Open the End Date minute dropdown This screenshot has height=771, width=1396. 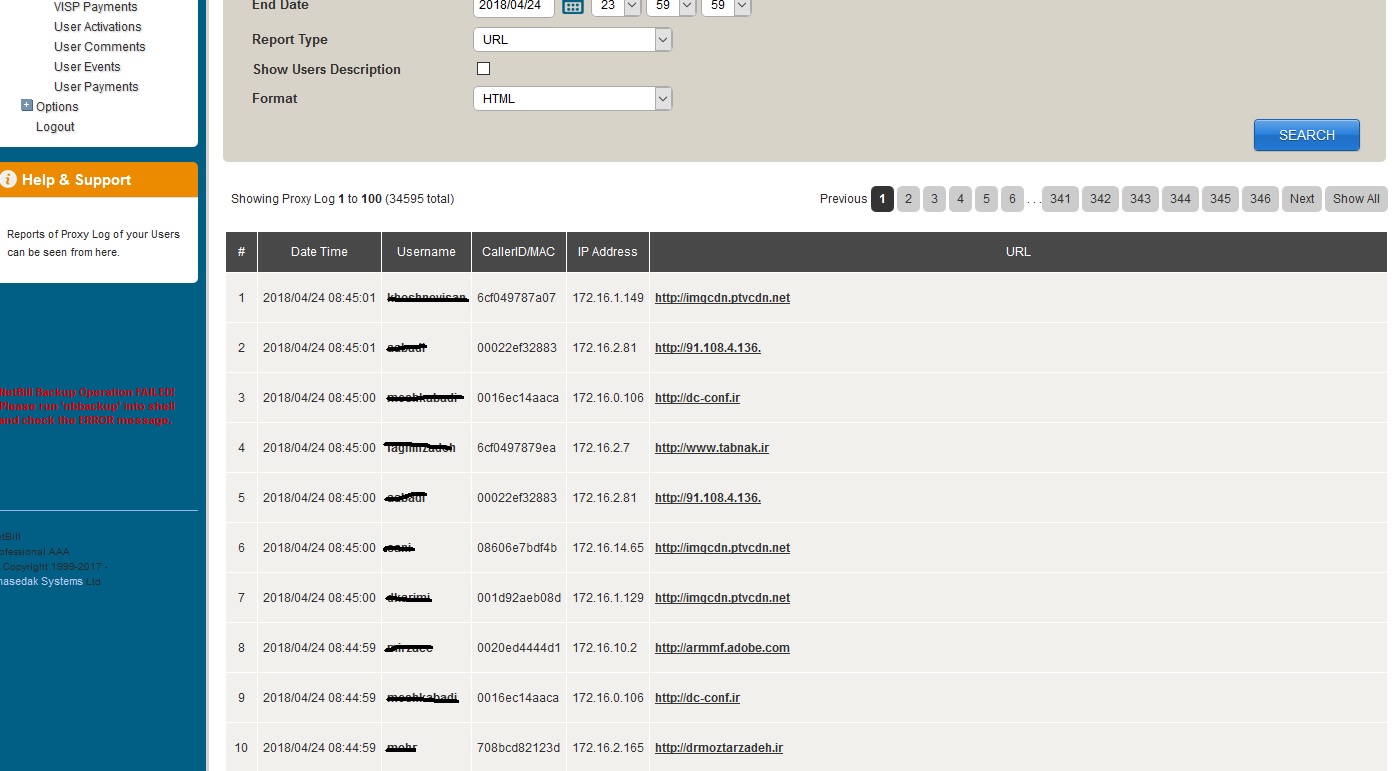671,6
